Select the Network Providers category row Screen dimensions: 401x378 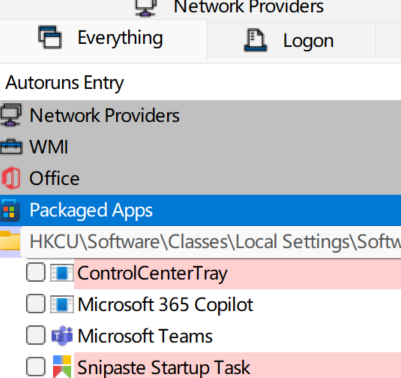(200, 115)
